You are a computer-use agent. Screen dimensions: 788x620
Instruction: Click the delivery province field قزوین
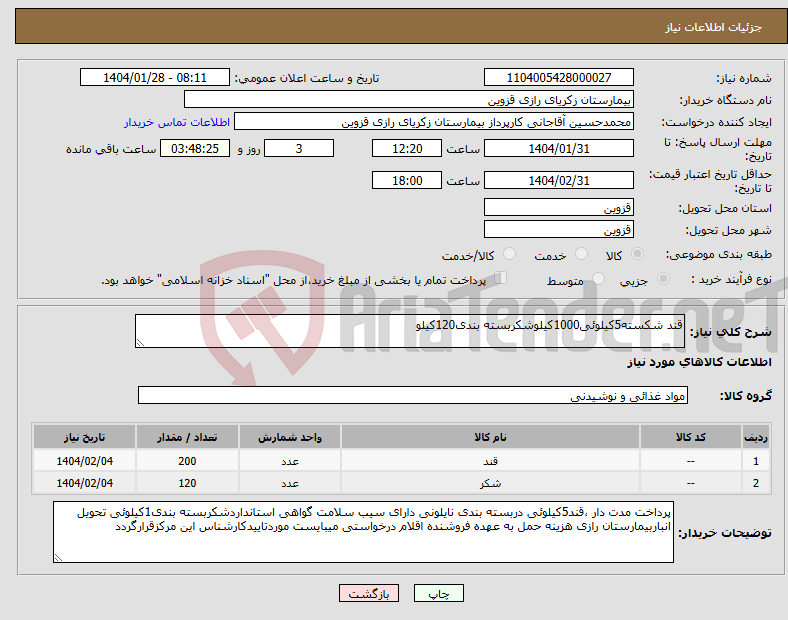coord(558,207)
